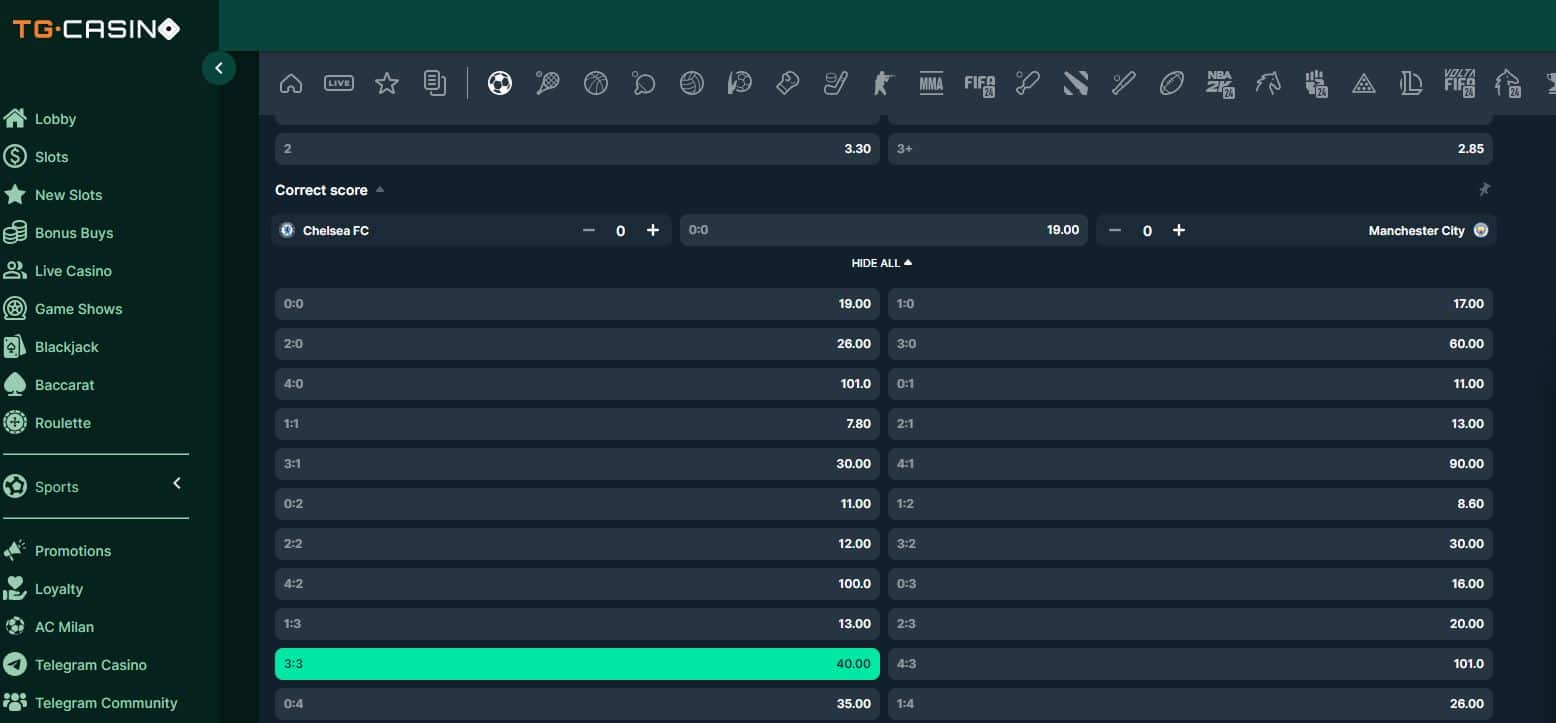Open the bet history slip icon
The image size is (1556, 723).
click(435, 83)
